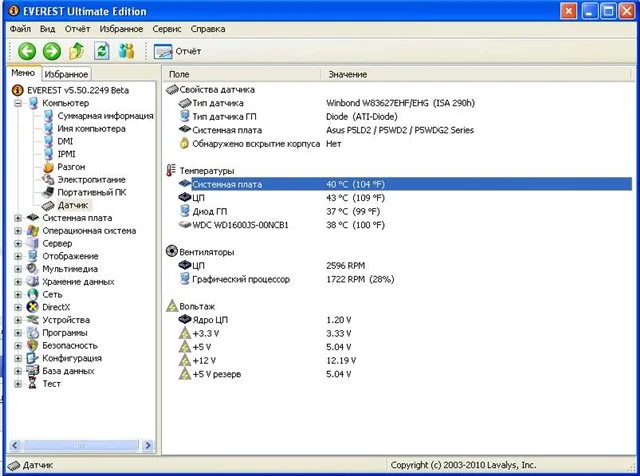Select the WDC WD1600JS-00NCB1 temperature row
The width and height of the screenshot is (640, 476).
(x=239, y=225)
